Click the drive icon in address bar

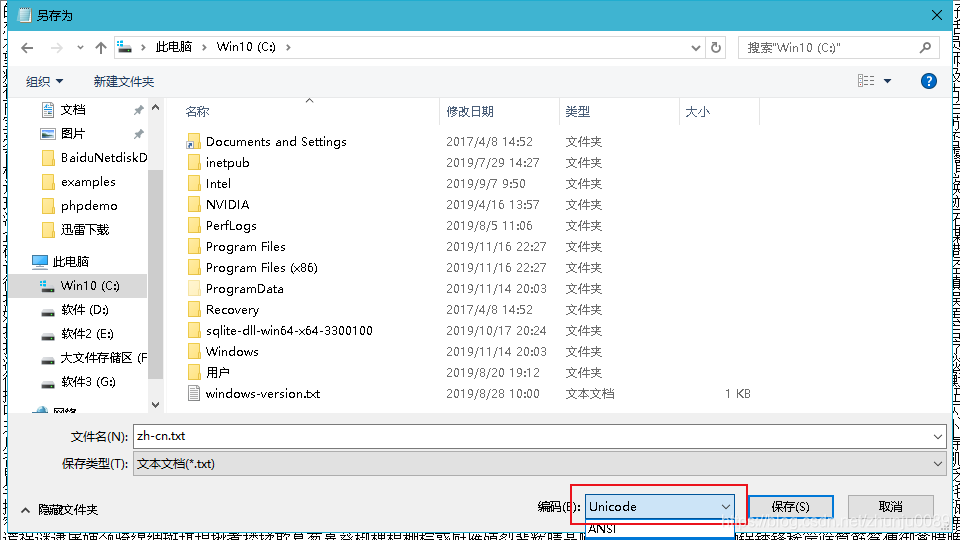click(125, 47)
